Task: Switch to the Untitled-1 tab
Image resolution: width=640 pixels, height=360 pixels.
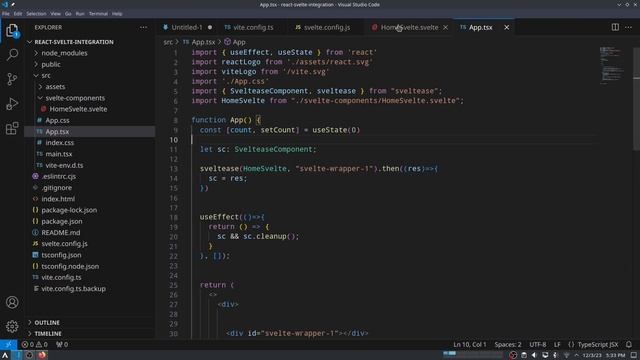Action: pyautogui.click(x=187, y=27)
